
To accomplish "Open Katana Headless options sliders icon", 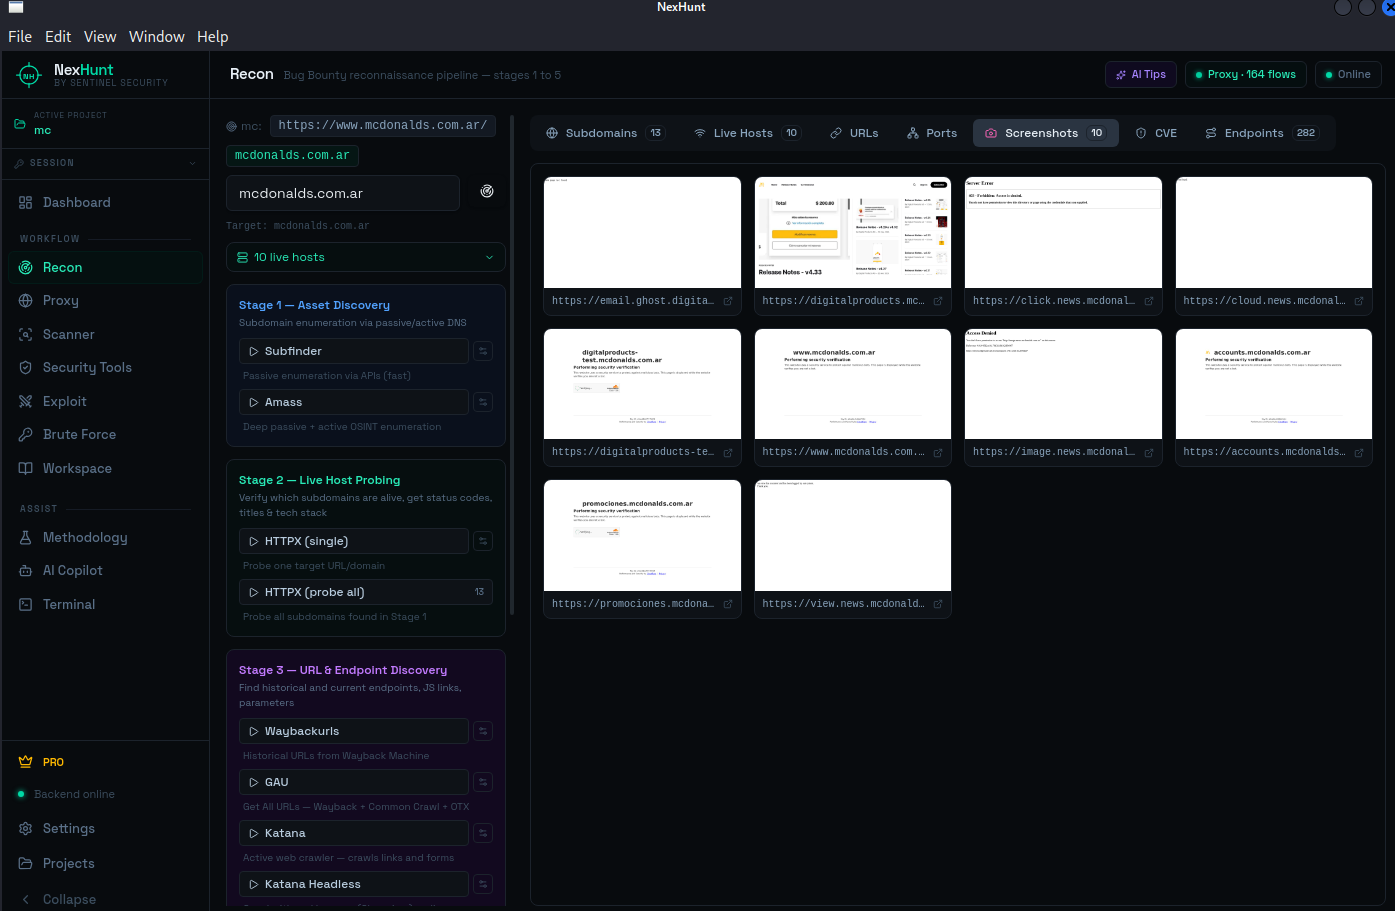I will click(483, 884).
